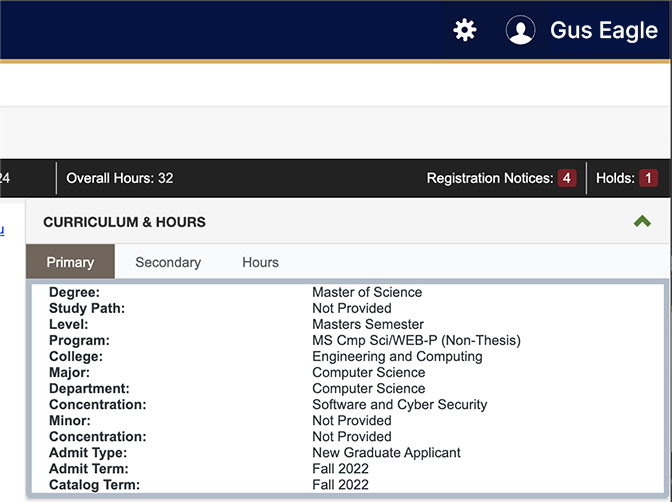Open the settings gear icon

465,30
